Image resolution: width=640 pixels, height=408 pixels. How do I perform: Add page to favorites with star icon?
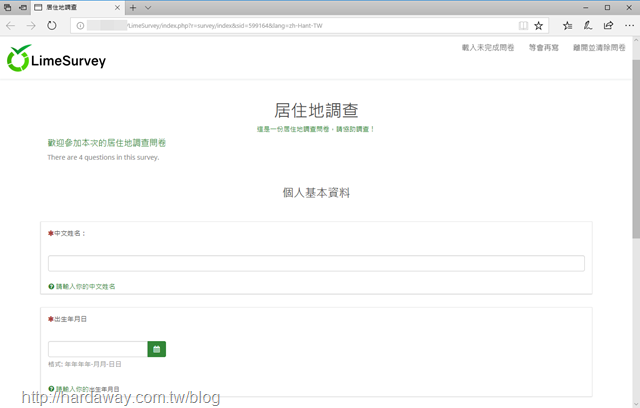tap(539, 26)
